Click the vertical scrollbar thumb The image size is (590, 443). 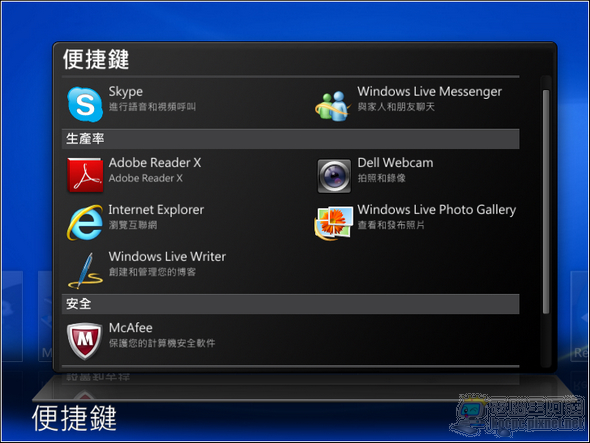(546, 201)
